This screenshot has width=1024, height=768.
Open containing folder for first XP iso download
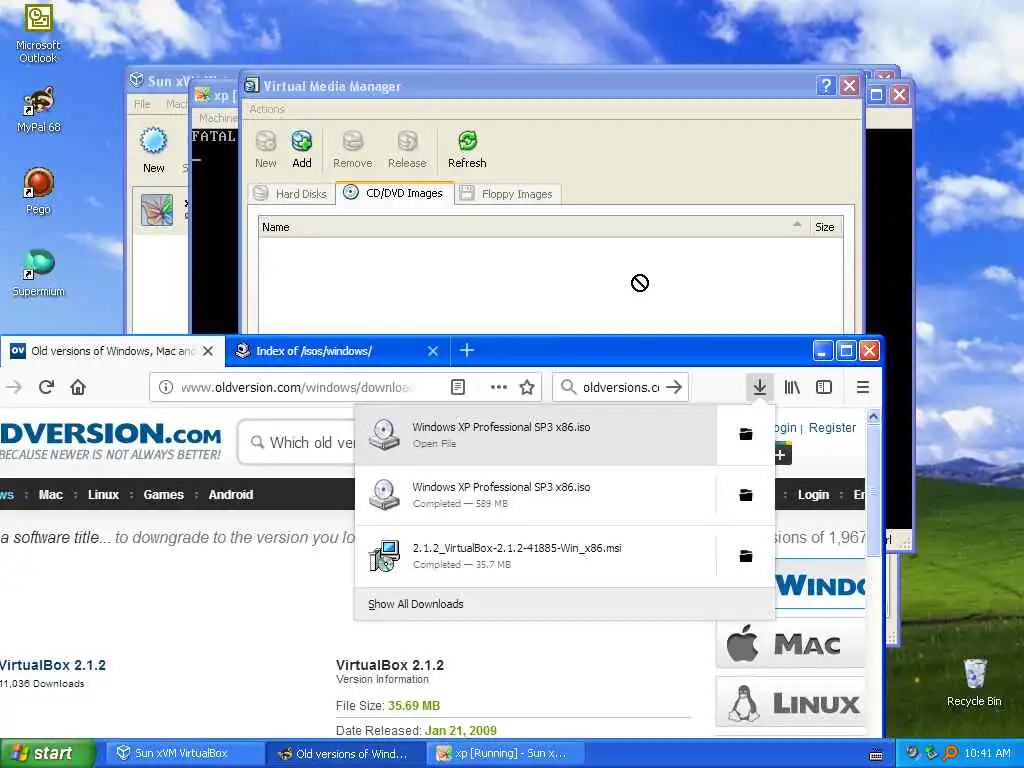point(746,434)
